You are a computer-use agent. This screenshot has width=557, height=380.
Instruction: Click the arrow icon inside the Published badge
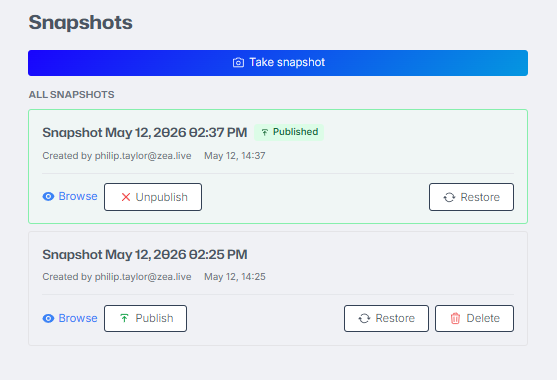[264, 132]
